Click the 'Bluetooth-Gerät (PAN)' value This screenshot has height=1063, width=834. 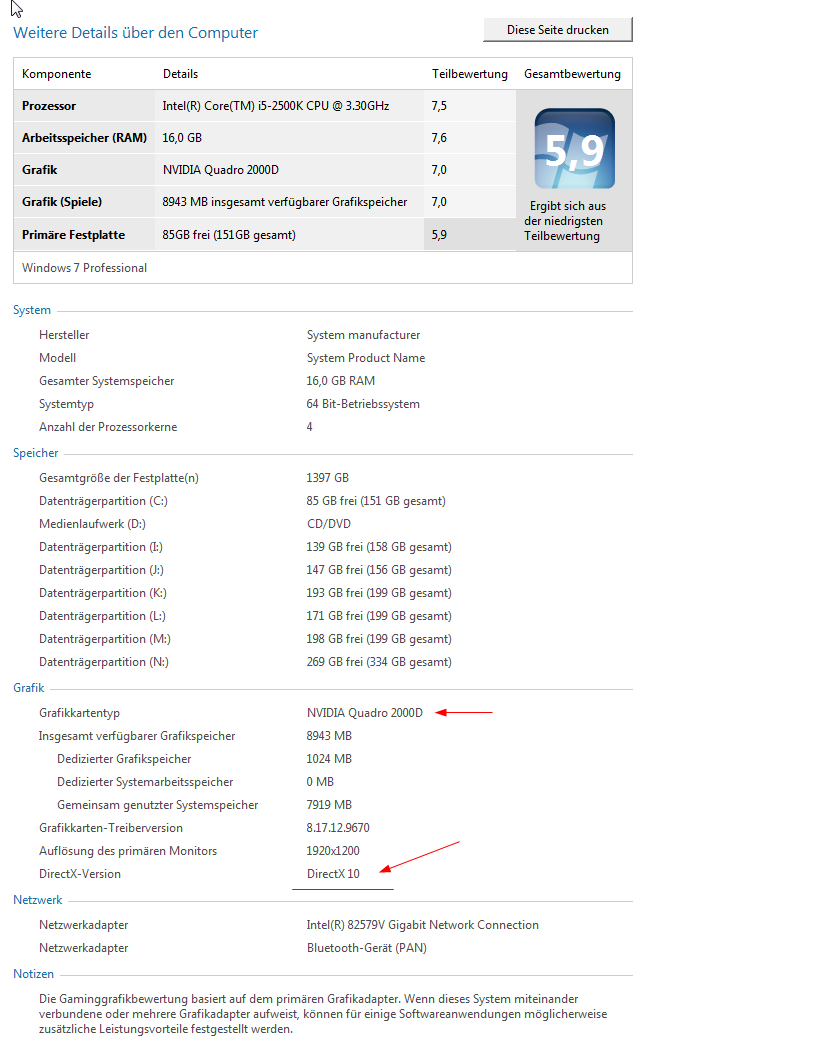point(367,948)
